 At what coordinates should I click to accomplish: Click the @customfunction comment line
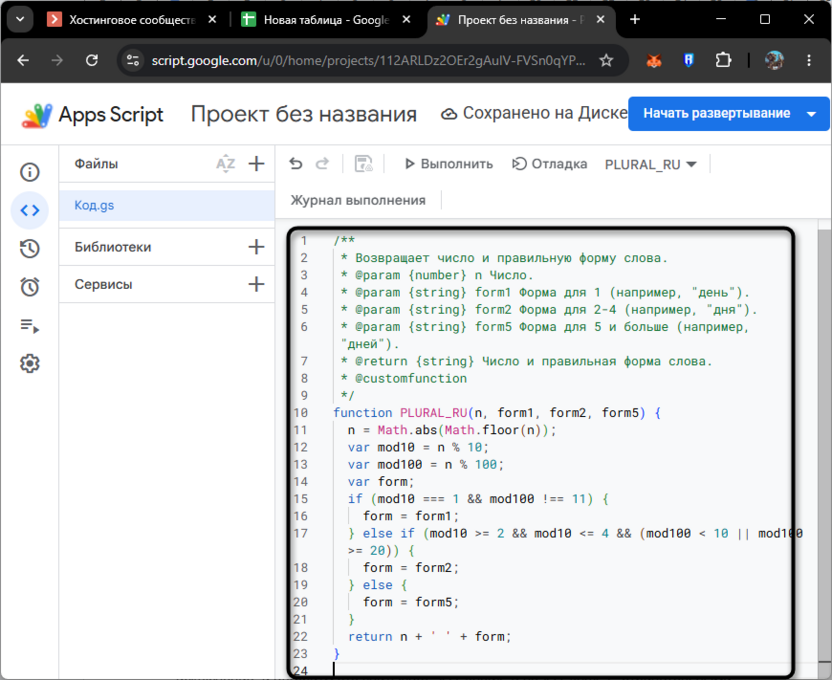403,378
